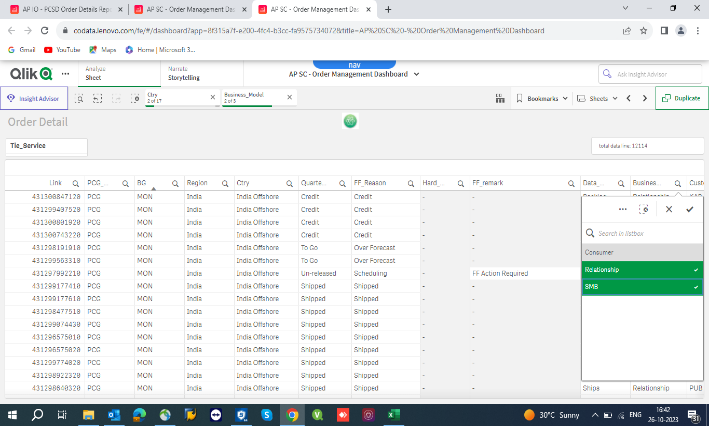Viewport: 709px width, 426px height.
Task: Go to the next sheet arrow
Action: click(644, 99)
